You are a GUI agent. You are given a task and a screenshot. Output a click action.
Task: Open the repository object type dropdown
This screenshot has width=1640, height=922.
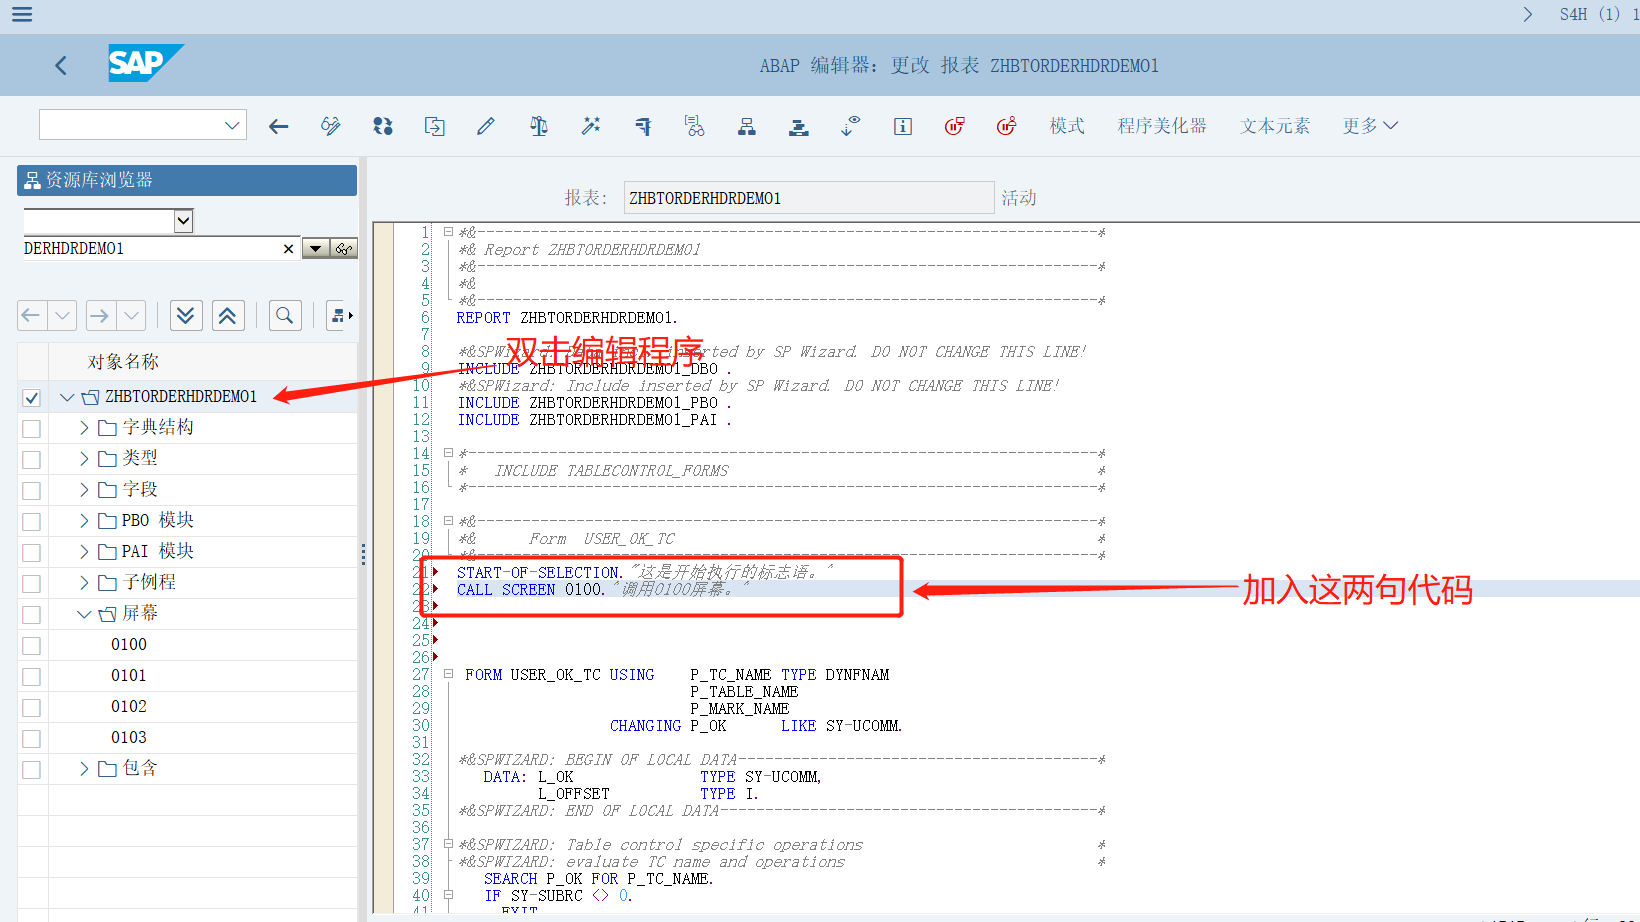pos(183,221)
